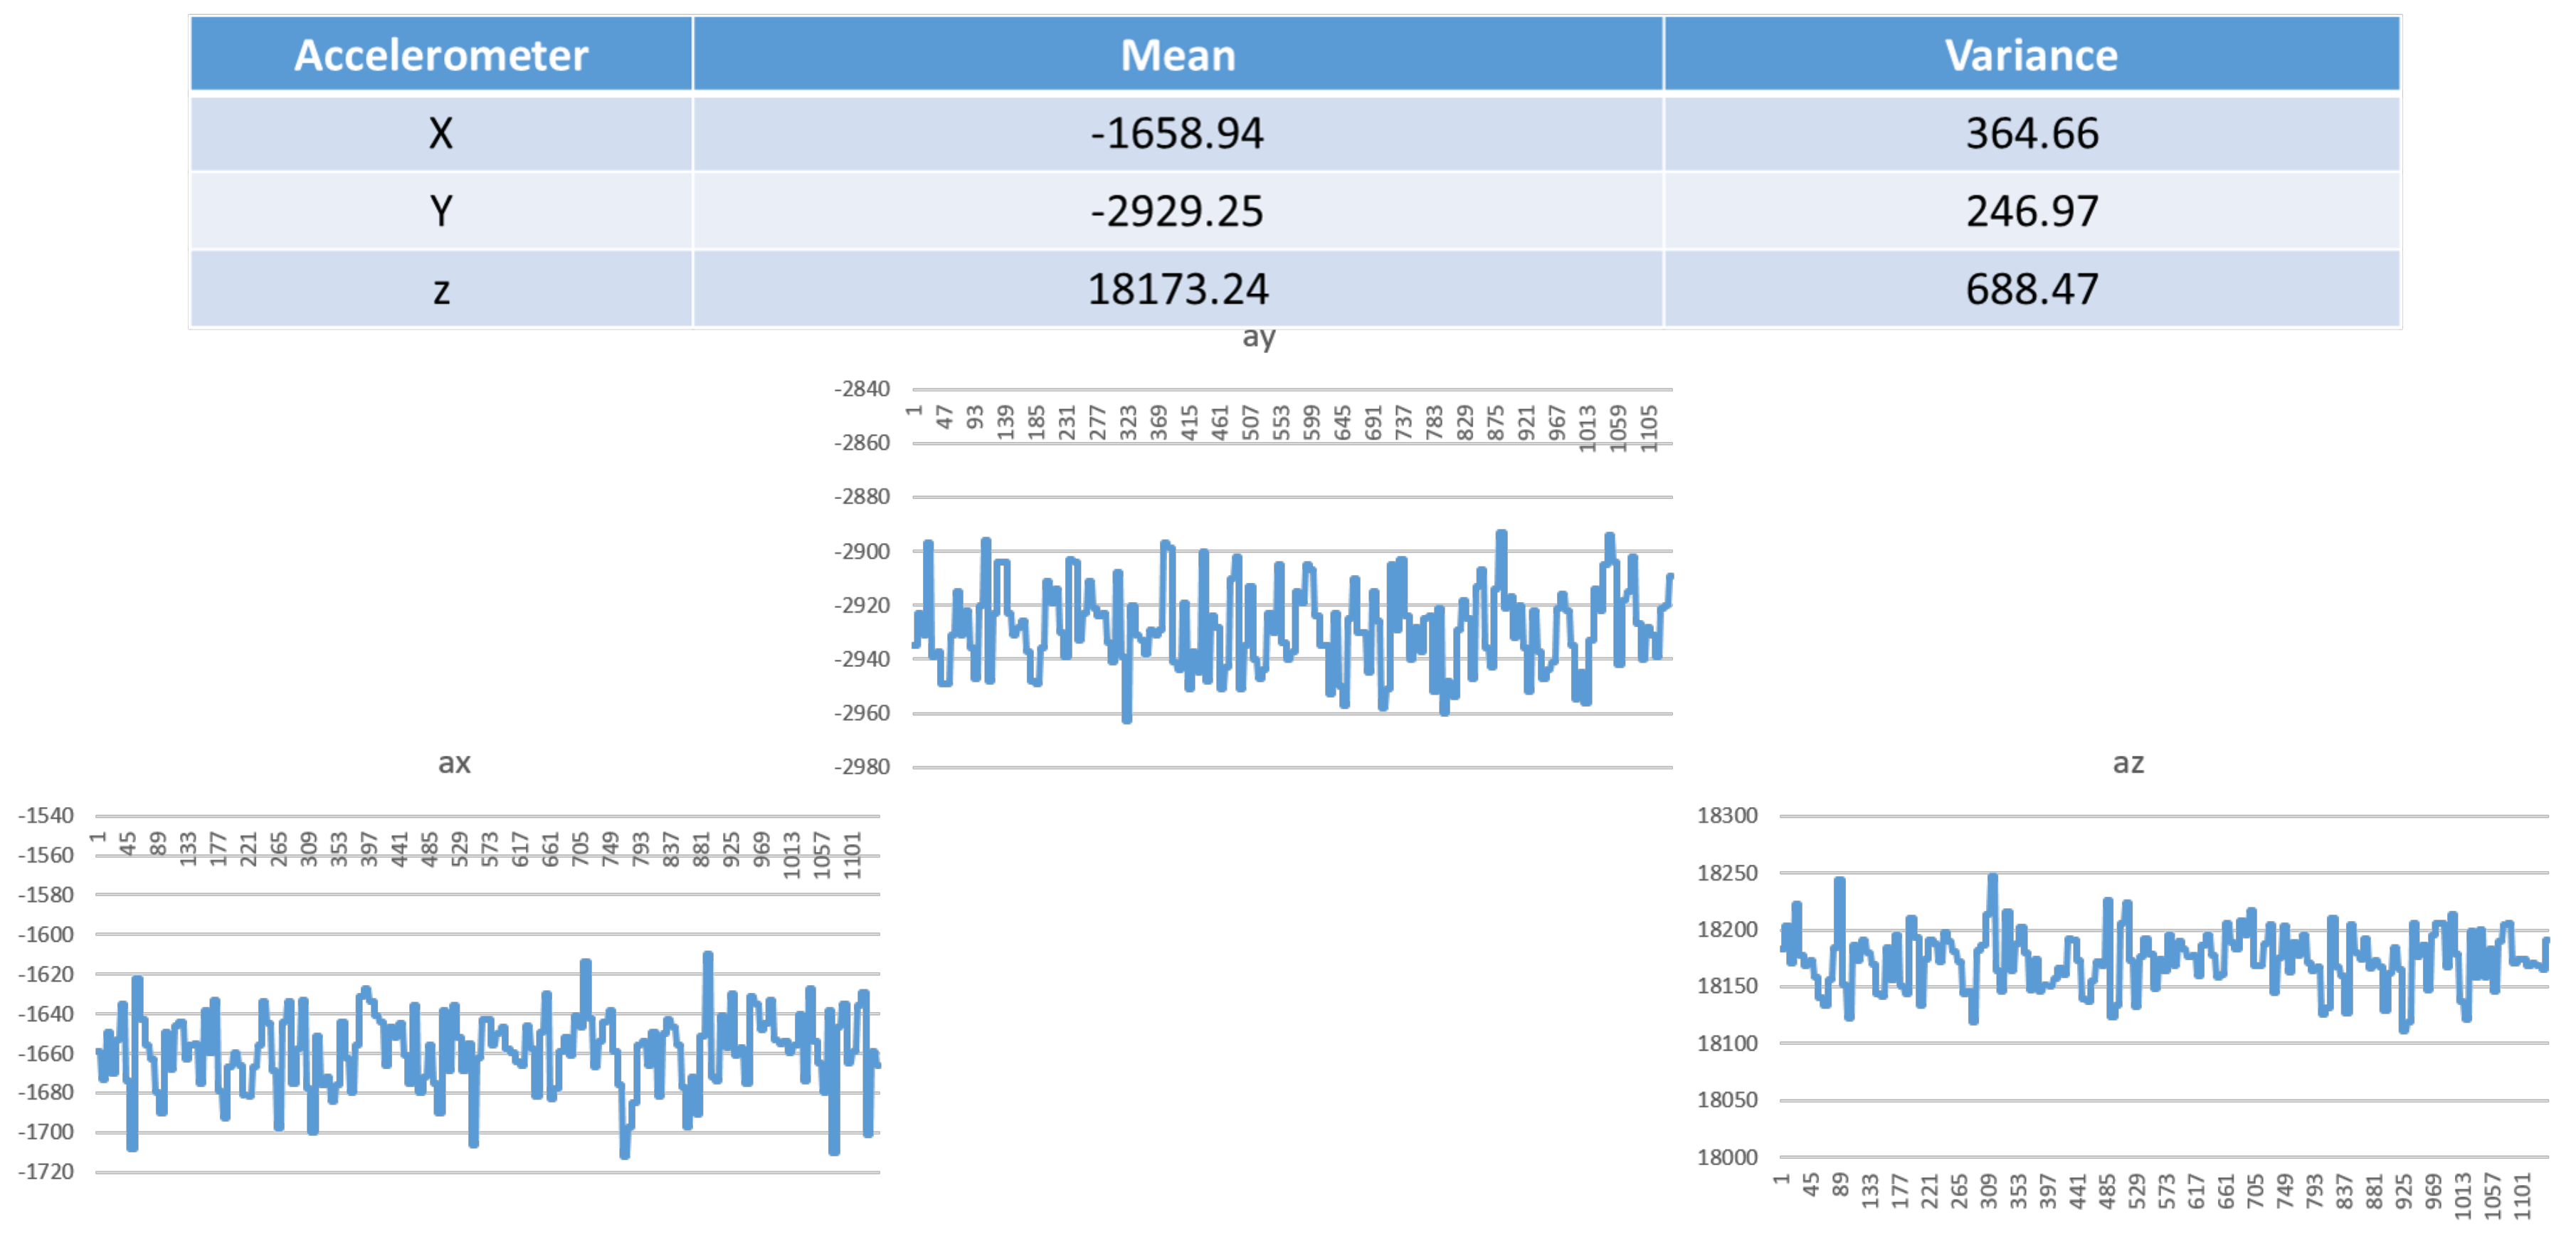This screenshot has height=1247, width=2576.
Task: Click the ay chart title
Action: (x=1258, y=337)
